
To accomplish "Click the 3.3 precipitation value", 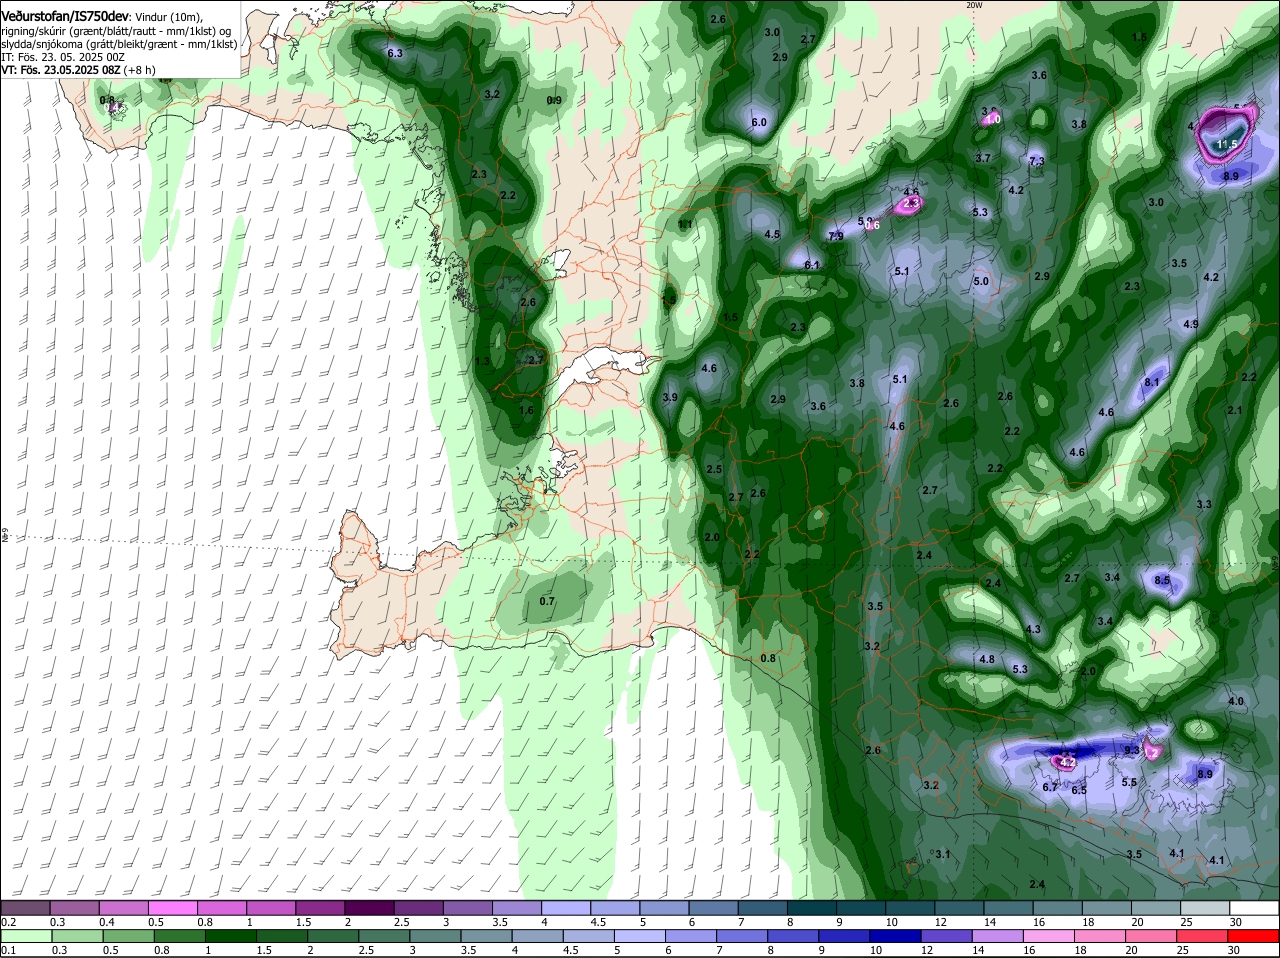I will tap(1204, 504).
